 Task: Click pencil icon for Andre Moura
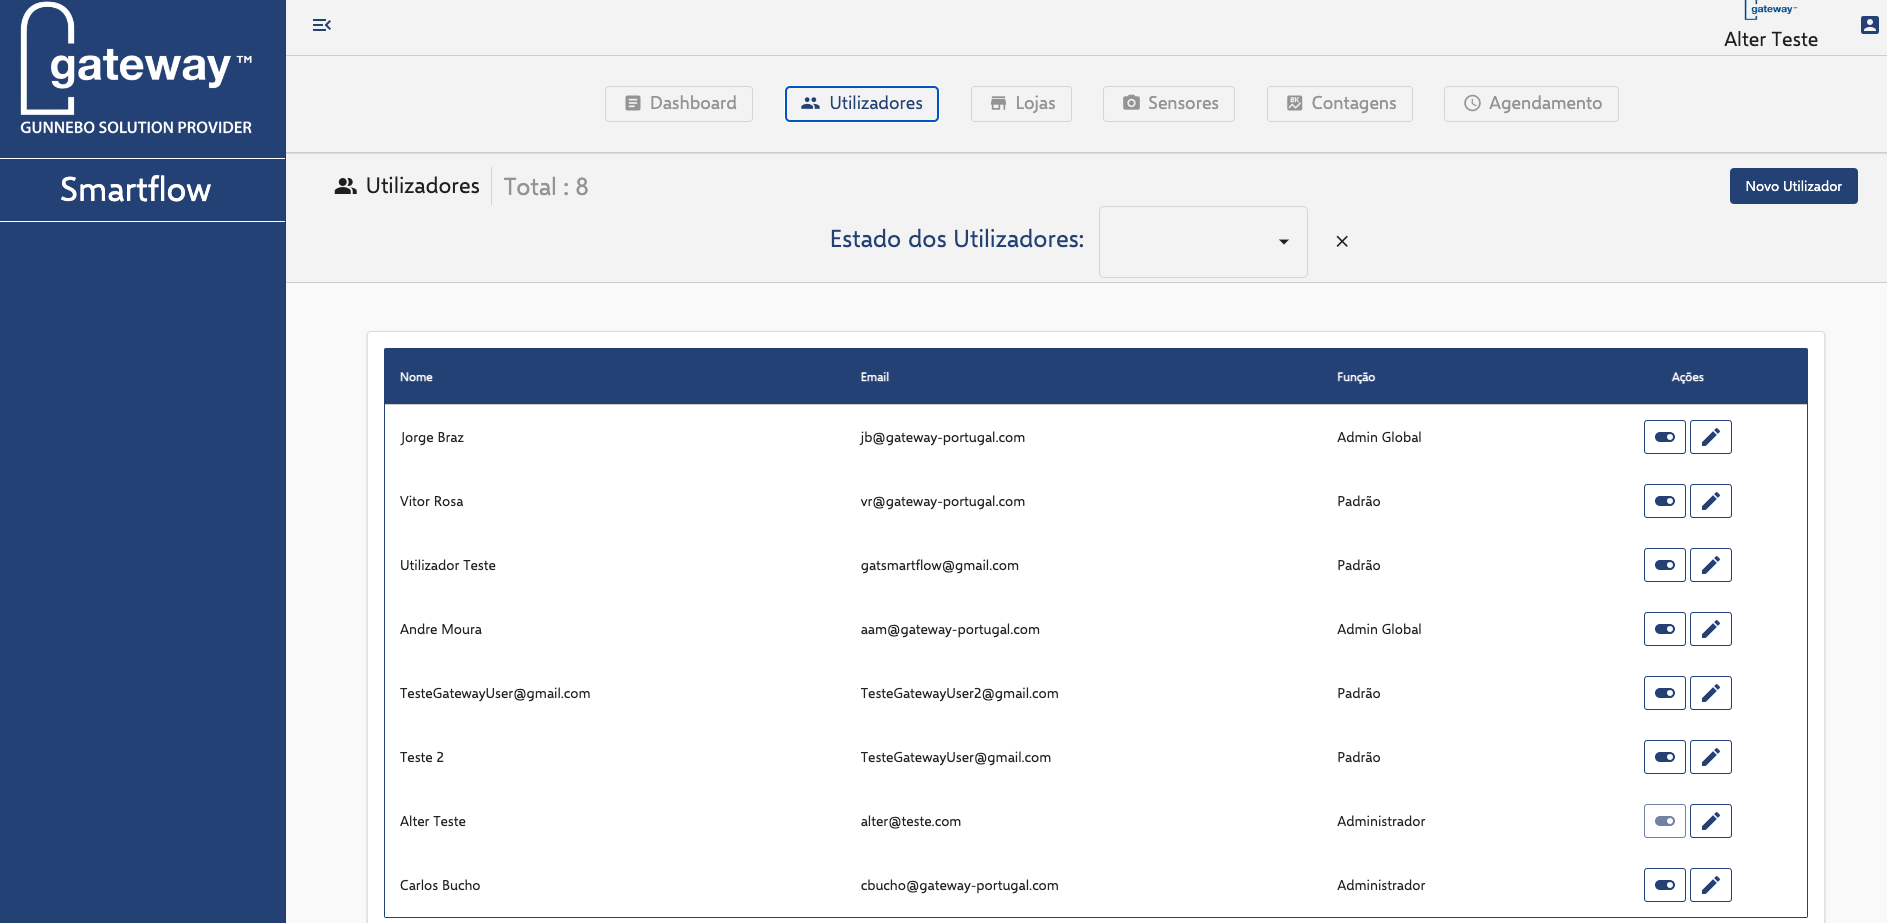click(x=1710, y=629)
